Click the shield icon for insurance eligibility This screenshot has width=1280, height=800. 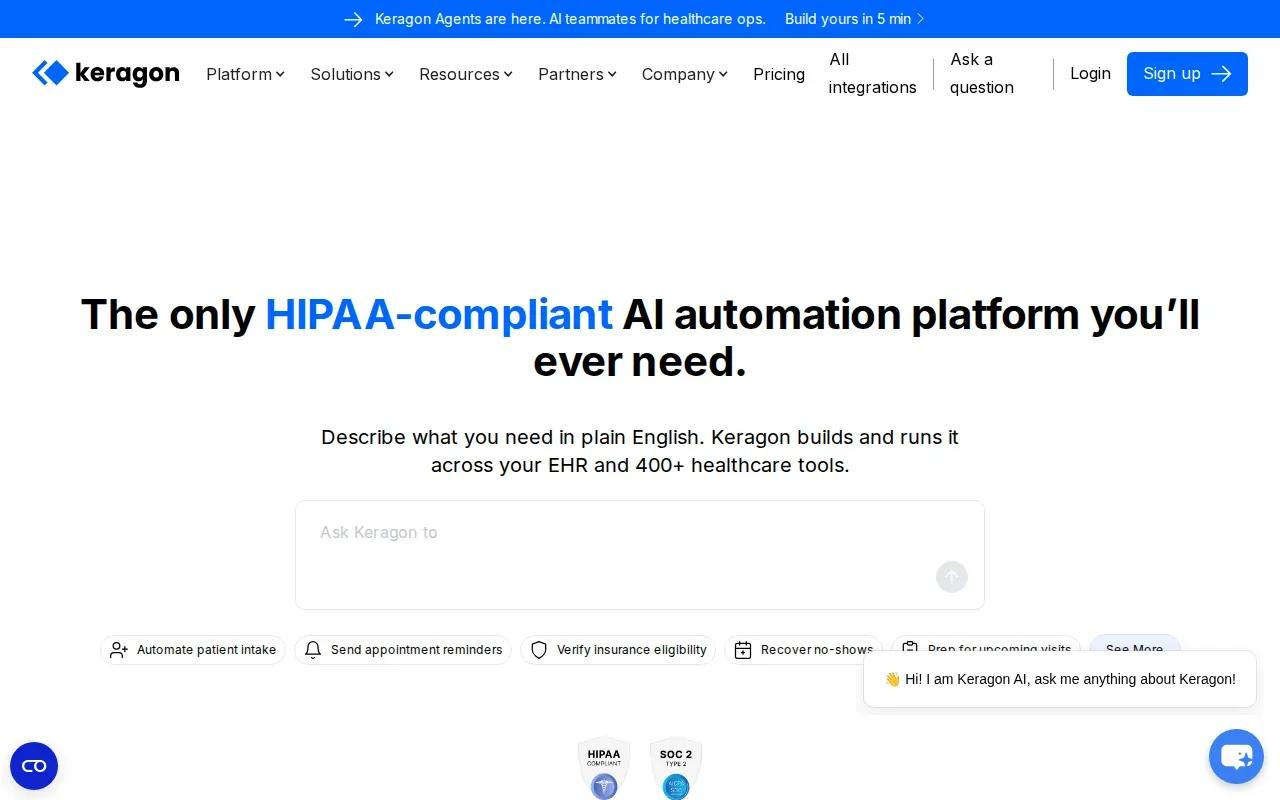[x=539, y=650]
